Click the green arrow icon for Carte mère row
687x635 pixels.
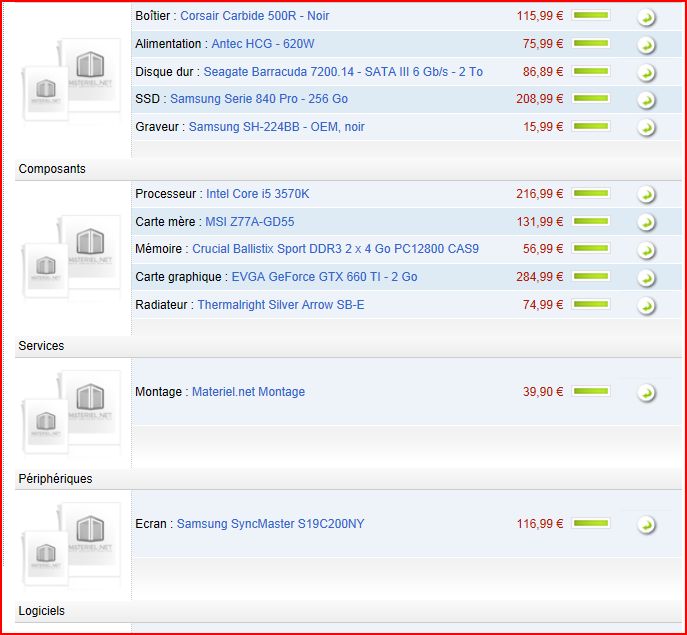pyautogui.click(x=646, y=222)
